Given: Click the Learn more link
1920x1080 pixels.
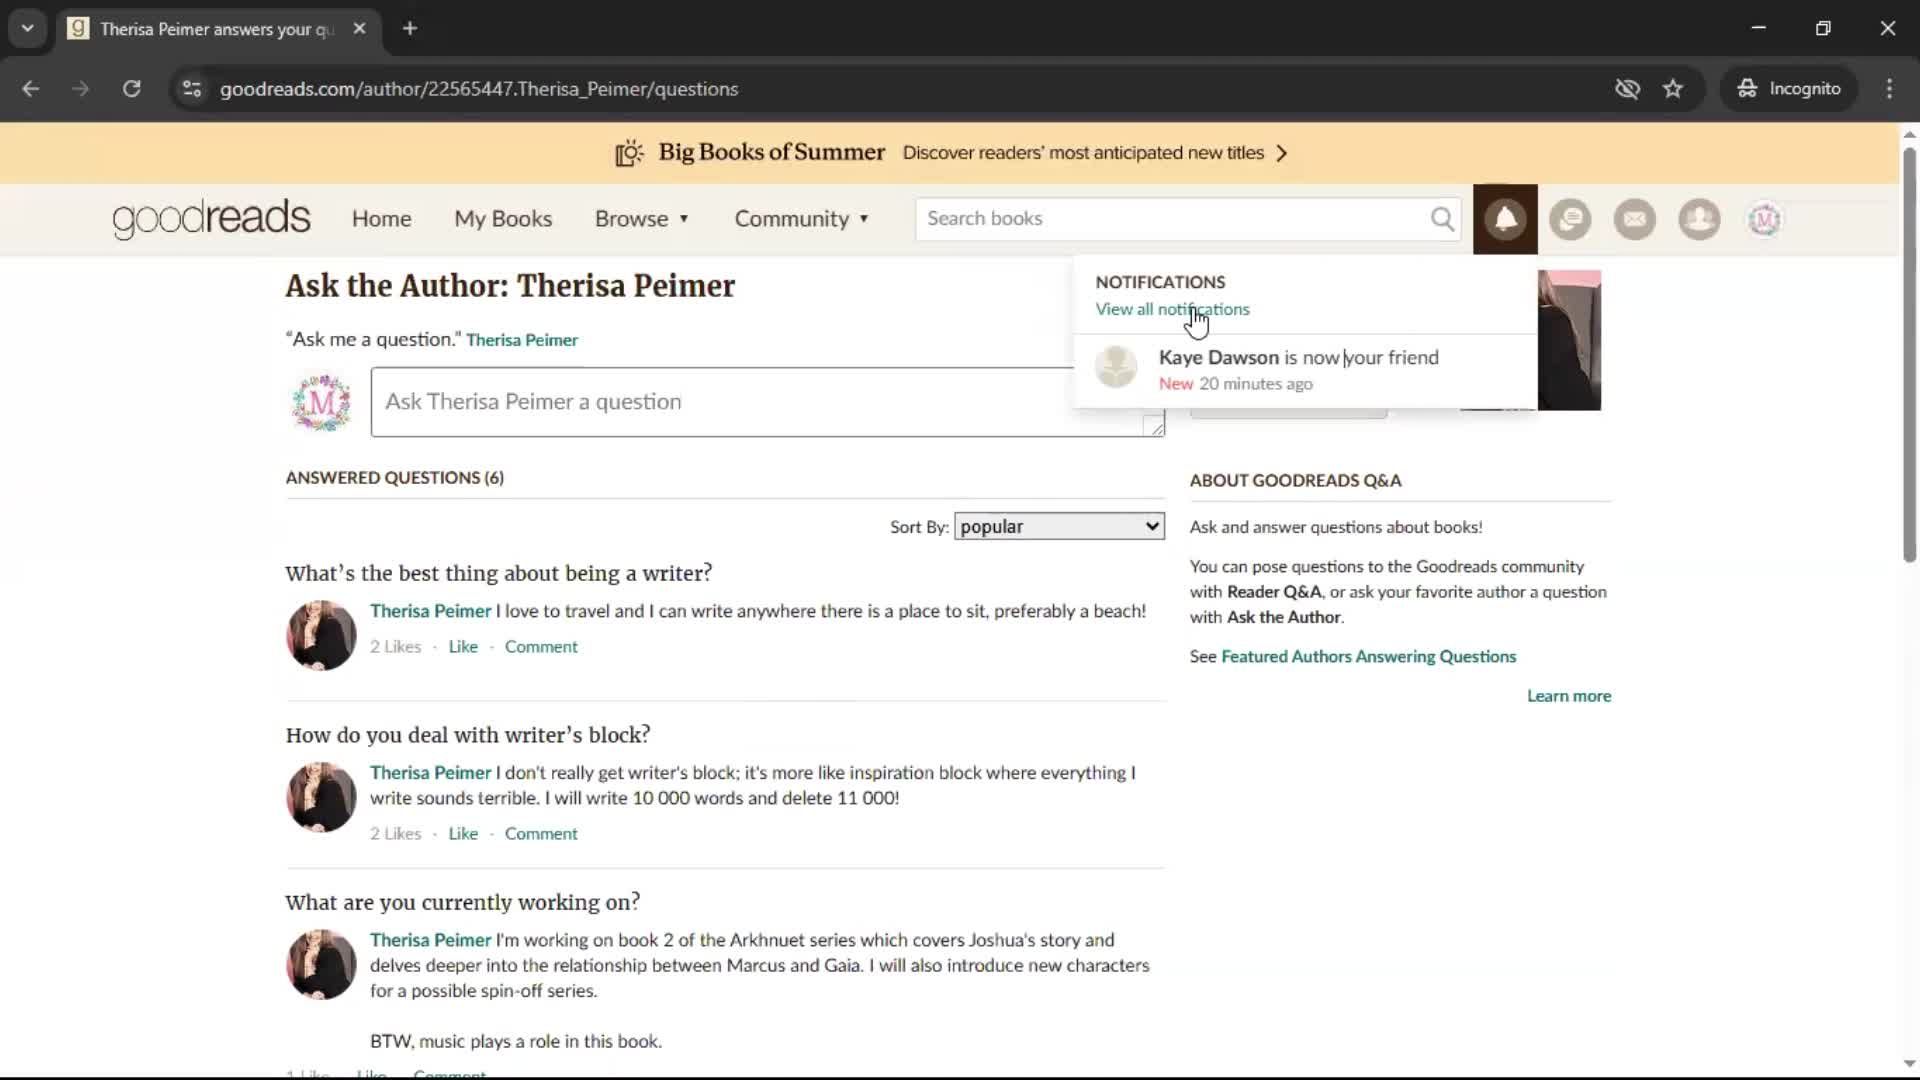Looking at the screenshot, I should coord(1569,696).
